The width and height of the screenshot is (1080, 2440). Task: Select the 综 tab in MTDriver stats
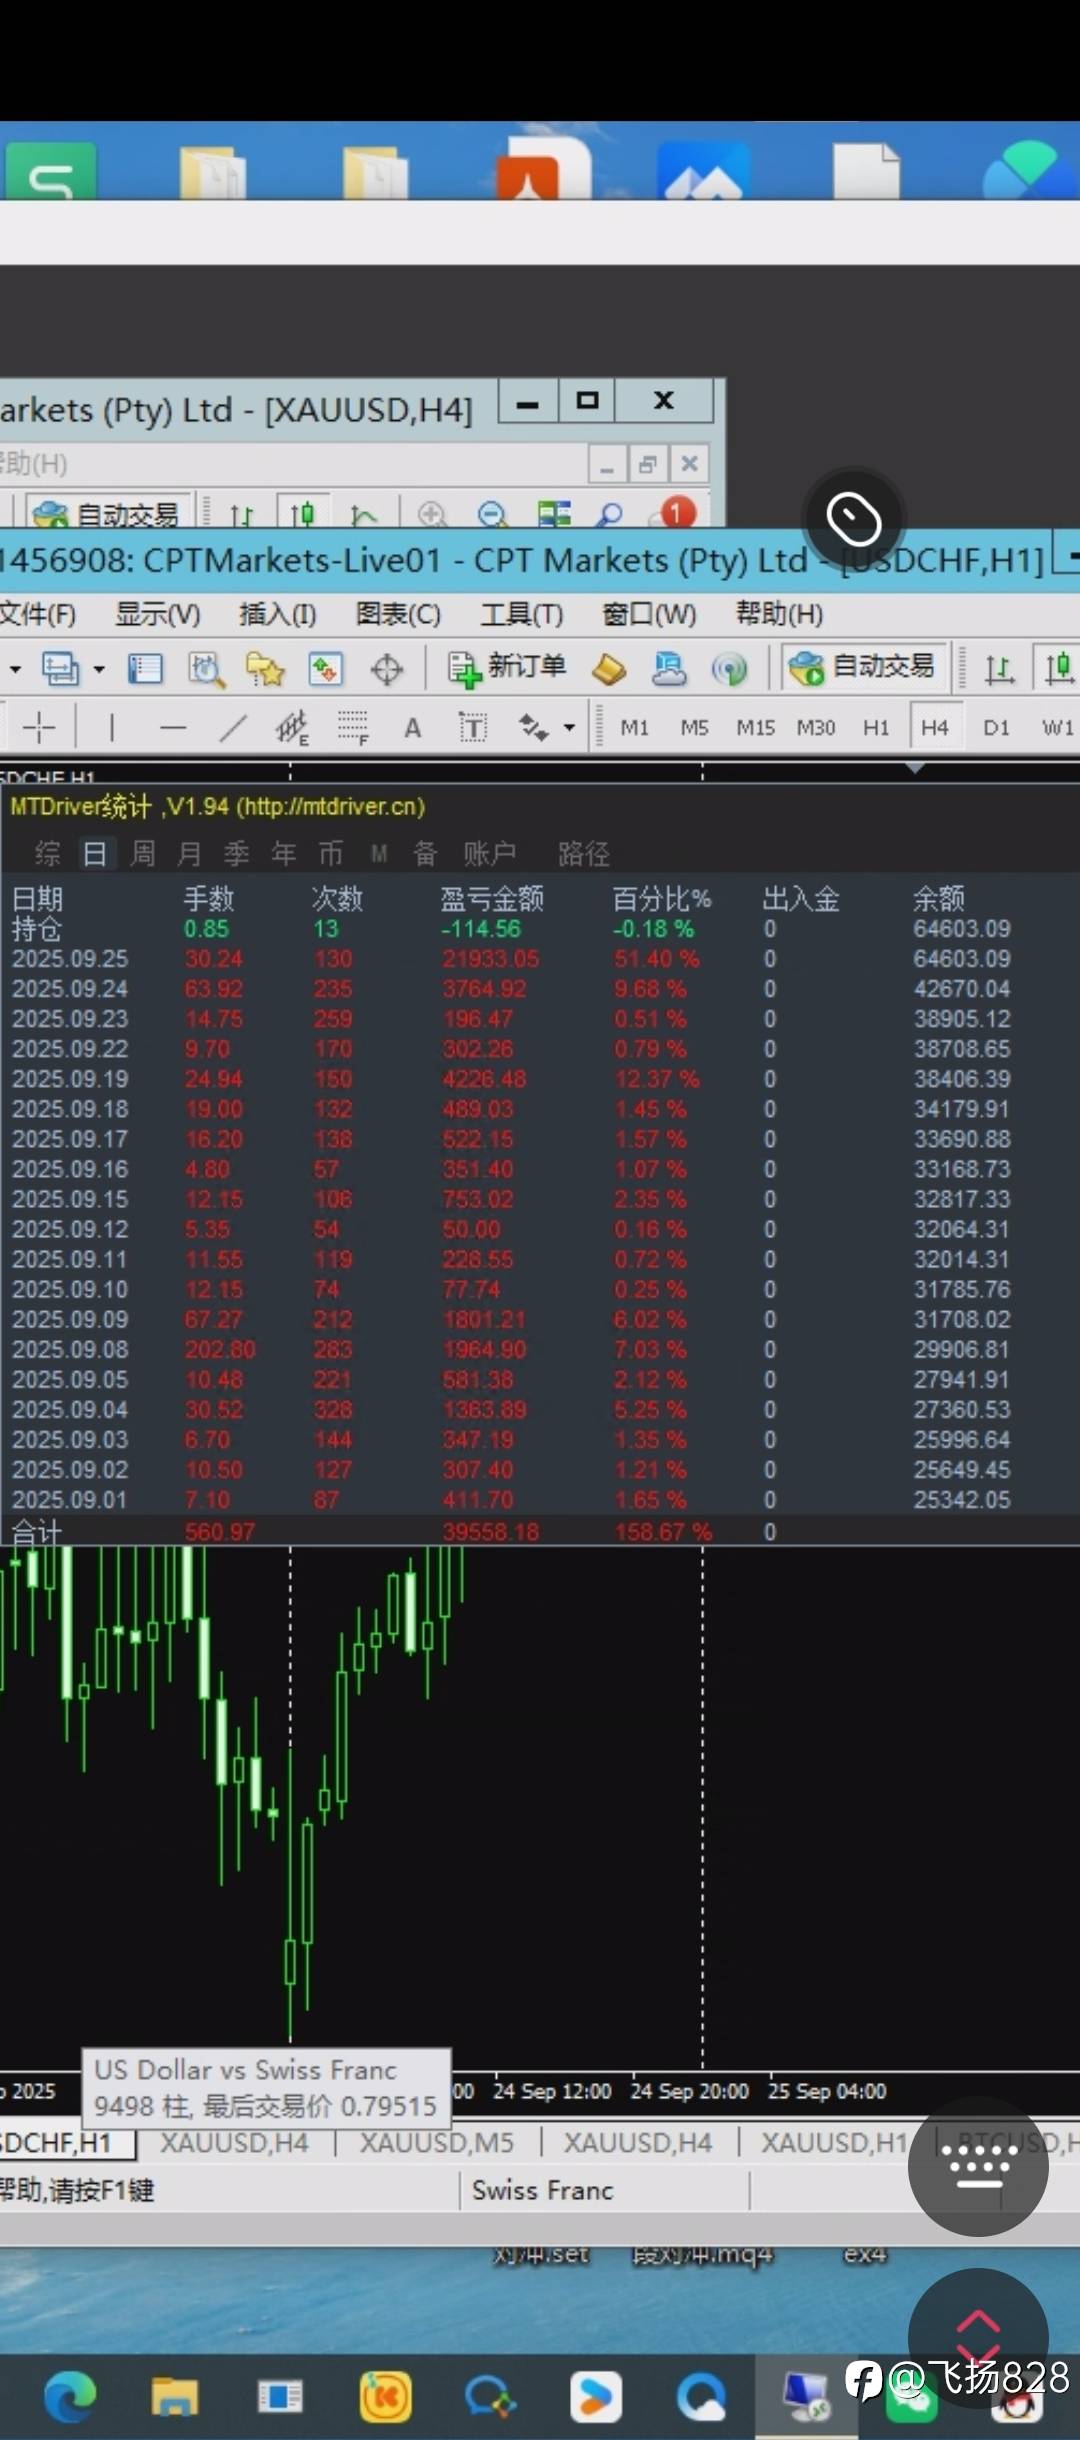pos(47,853)
